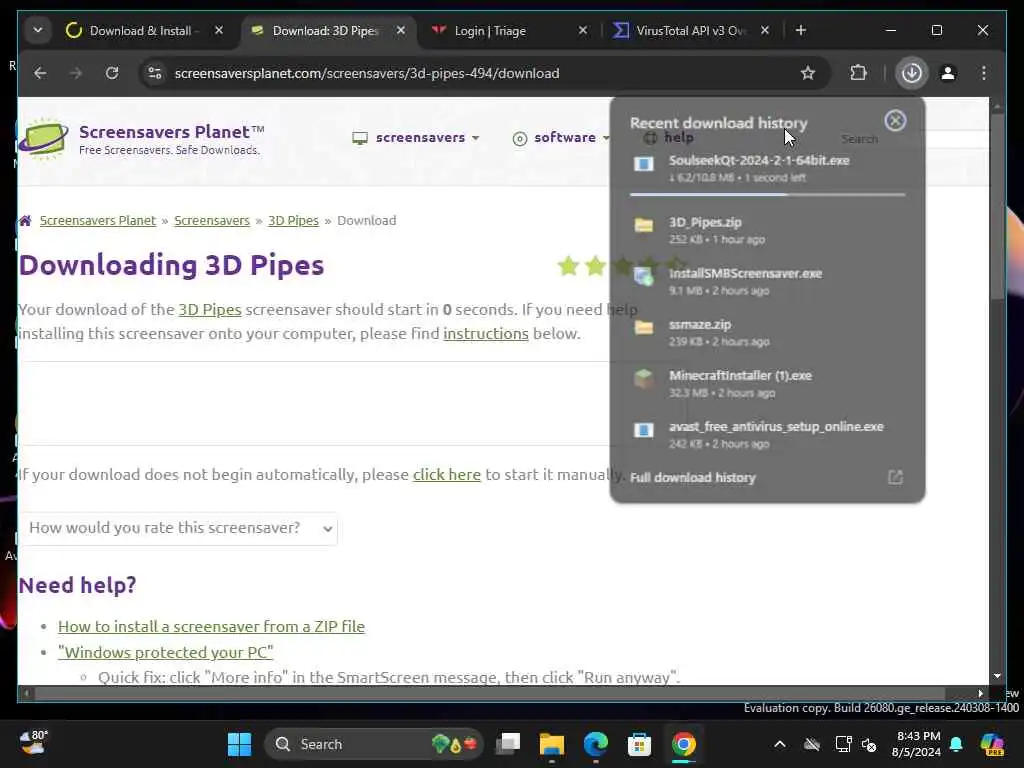Open 3D_Pipes.zip in download history

(x=767, y=230)
